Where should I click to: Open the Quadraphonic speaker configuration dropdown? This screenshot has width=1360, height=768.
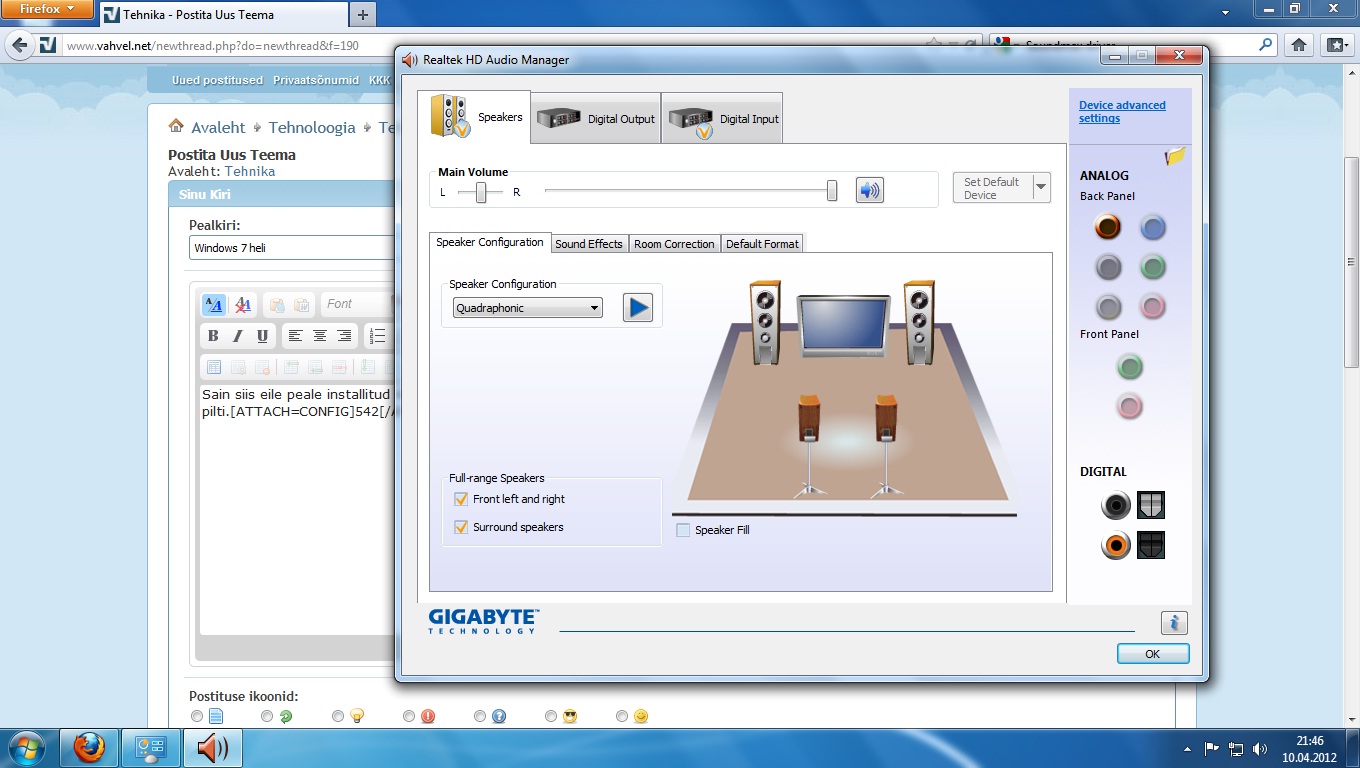point(528,308)
